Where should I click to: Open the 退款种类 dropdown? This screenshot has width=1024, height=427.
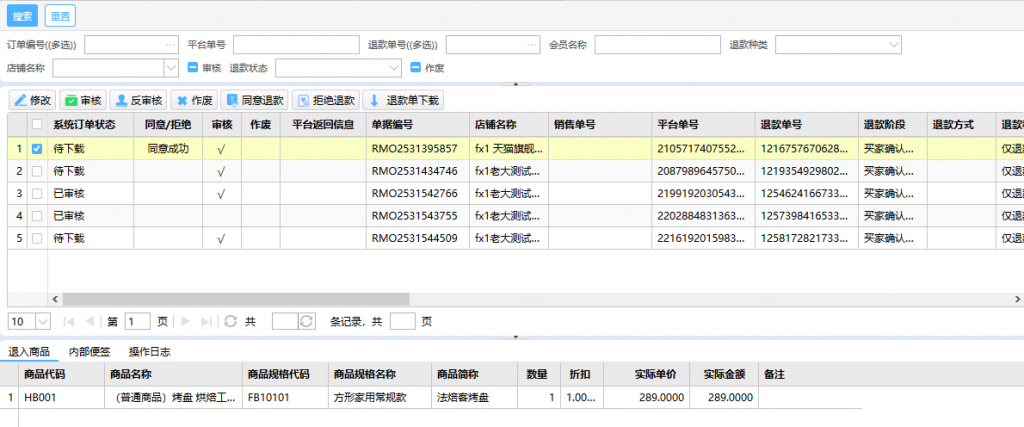(x=893, y=44)
